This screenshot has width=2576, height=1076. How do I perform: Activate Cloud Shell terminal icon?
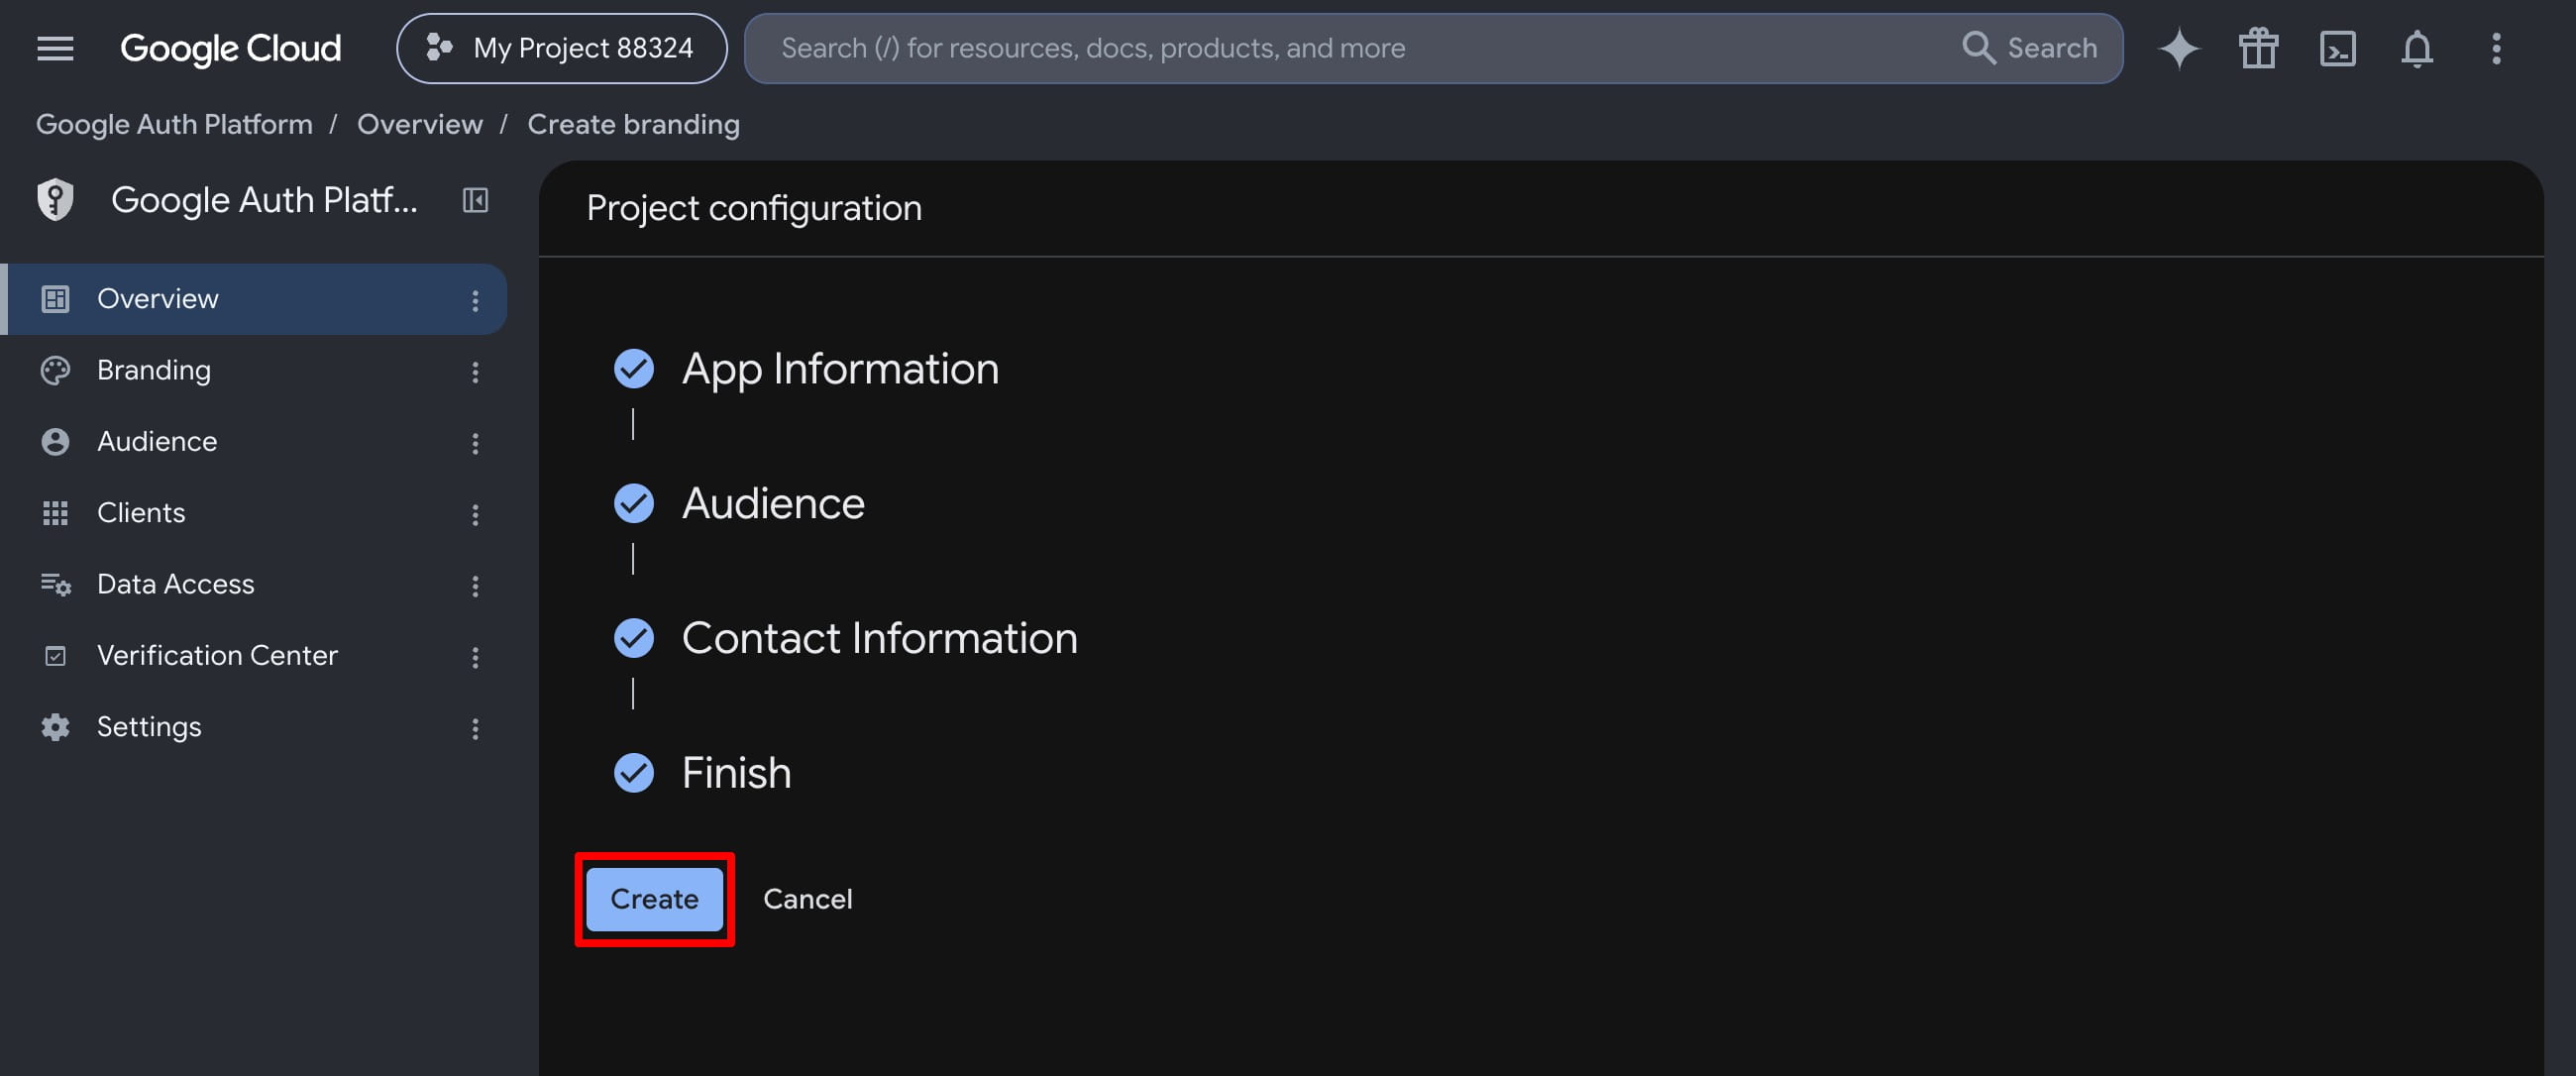[2337, 48]
